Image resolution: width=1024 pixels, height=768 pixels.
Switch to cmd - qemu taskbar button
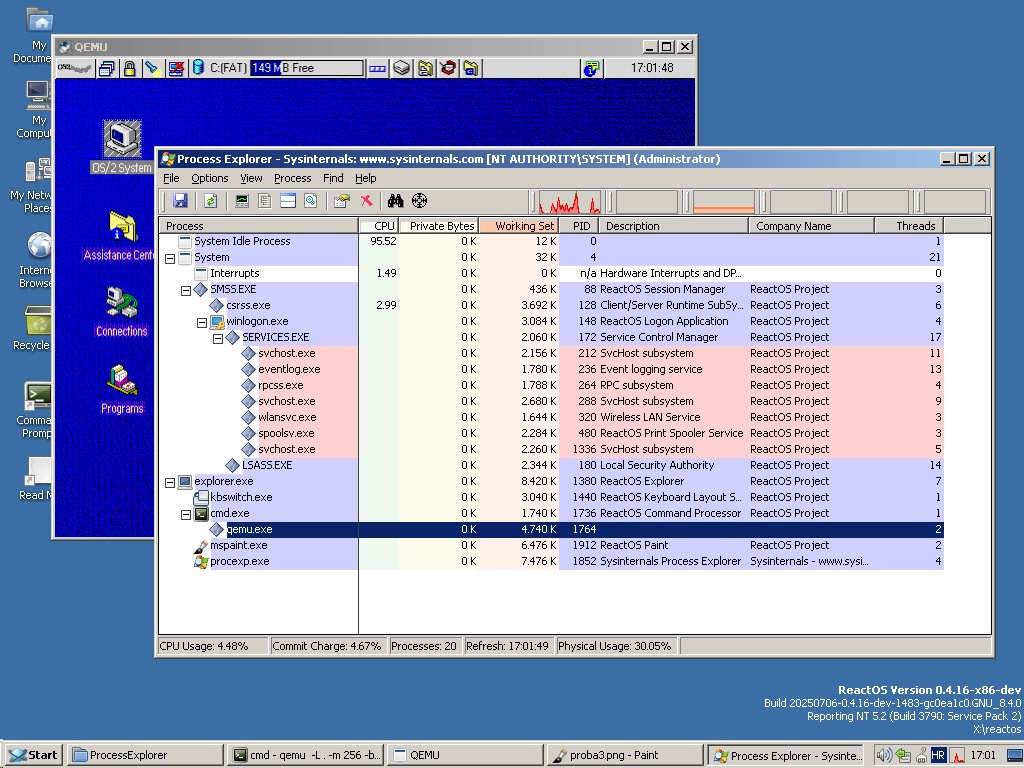tap(307, 755)
